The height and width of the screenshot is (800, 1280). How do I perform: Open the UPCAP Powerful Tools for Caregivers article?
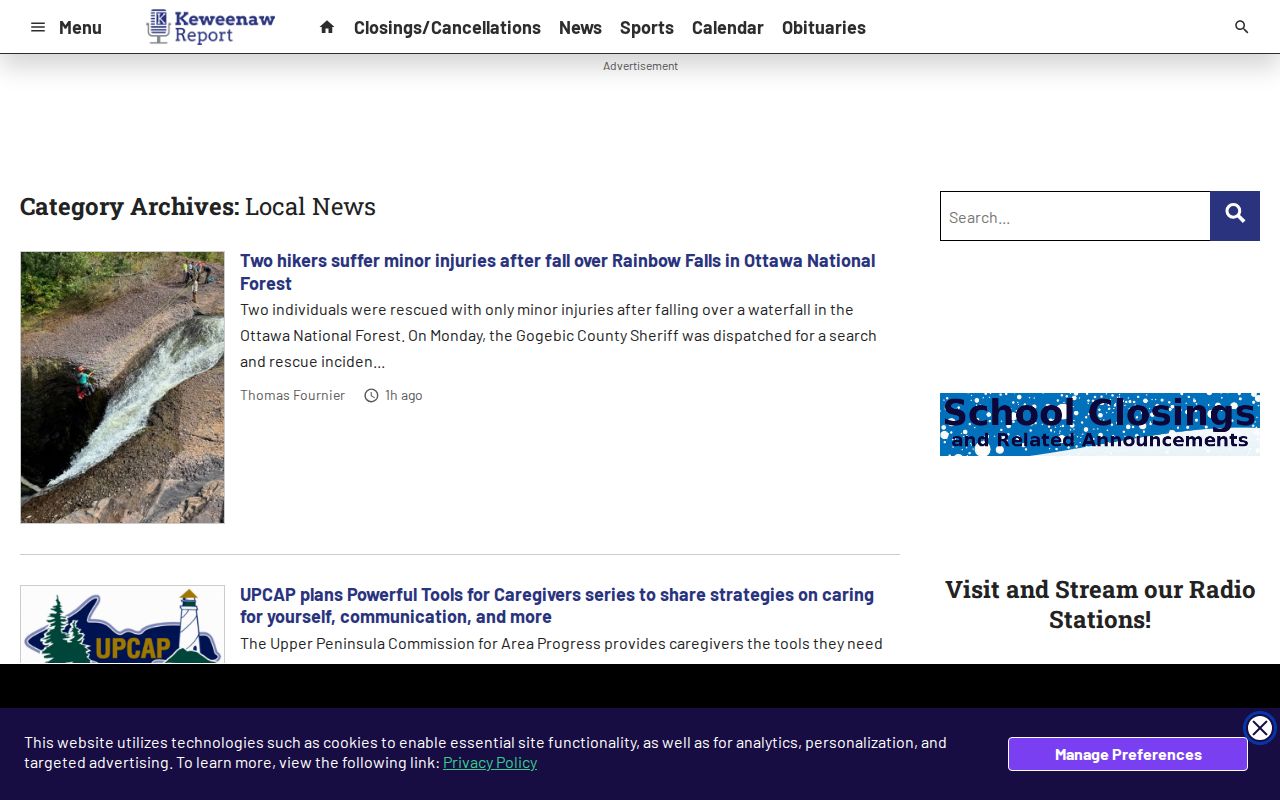click(557, 606)
